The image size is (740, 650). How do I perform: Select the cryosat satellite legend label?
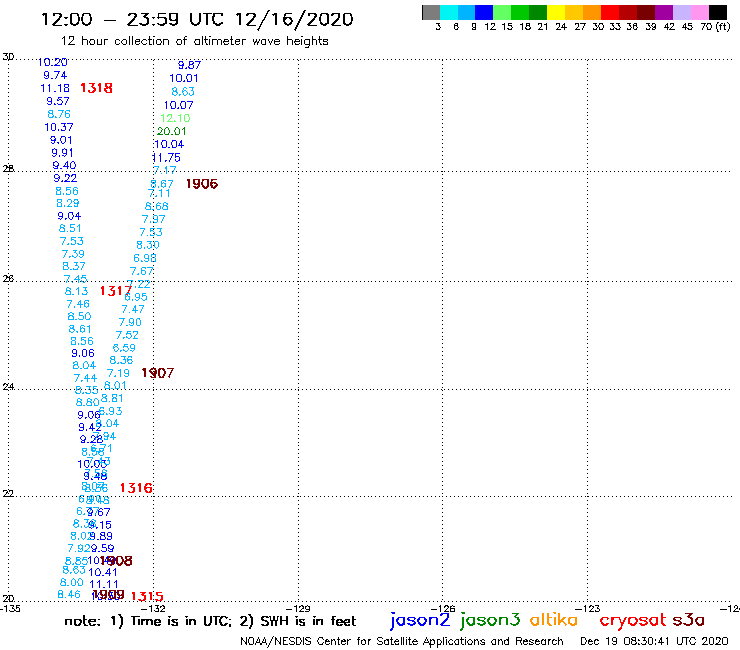tap(632, 620)
